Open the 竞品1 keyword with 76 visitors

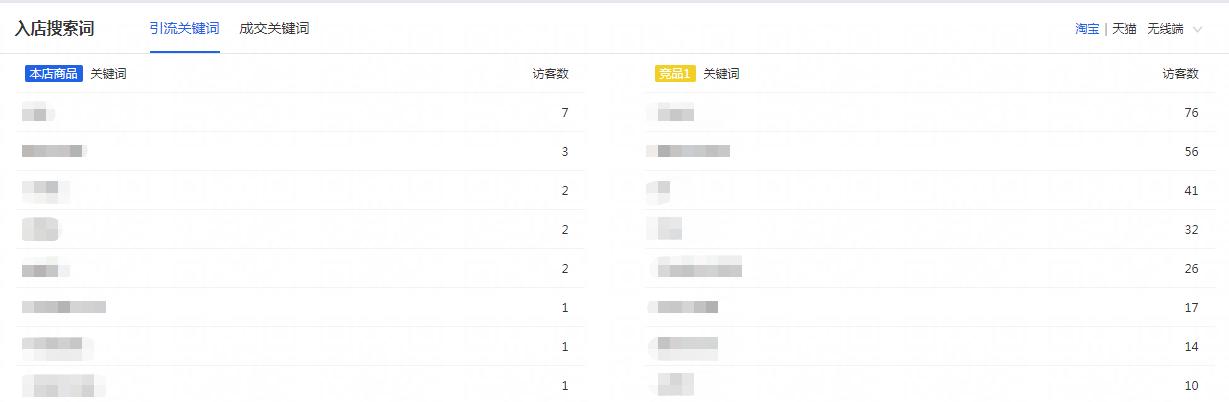pyautogui.click(x=672, y=113)
